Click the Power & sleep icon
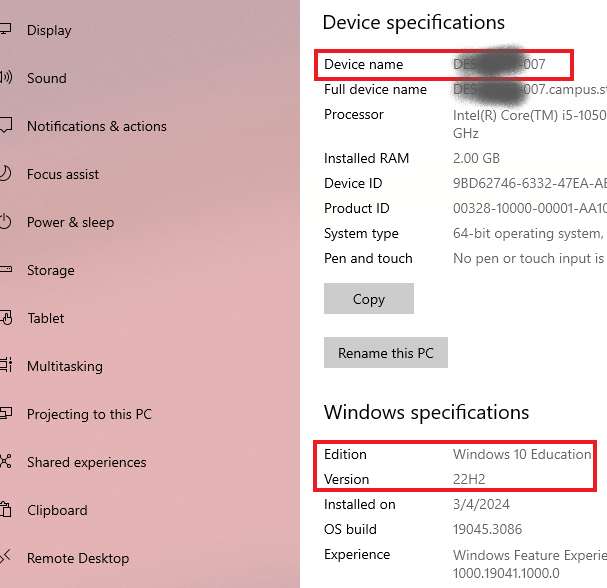The height and width of the screenshot is (588, 607). (5, 221)
